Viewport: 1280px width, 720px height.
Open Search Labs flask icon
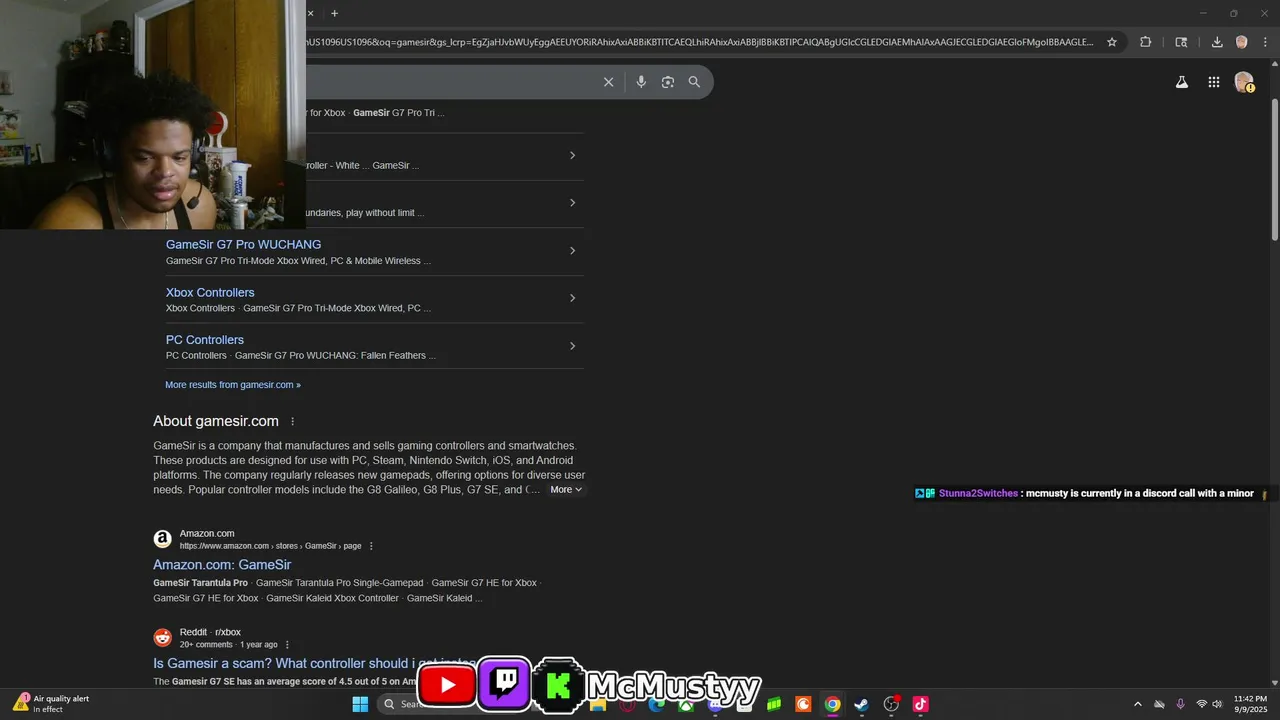pyautogui.click(x=1181, y=82)
